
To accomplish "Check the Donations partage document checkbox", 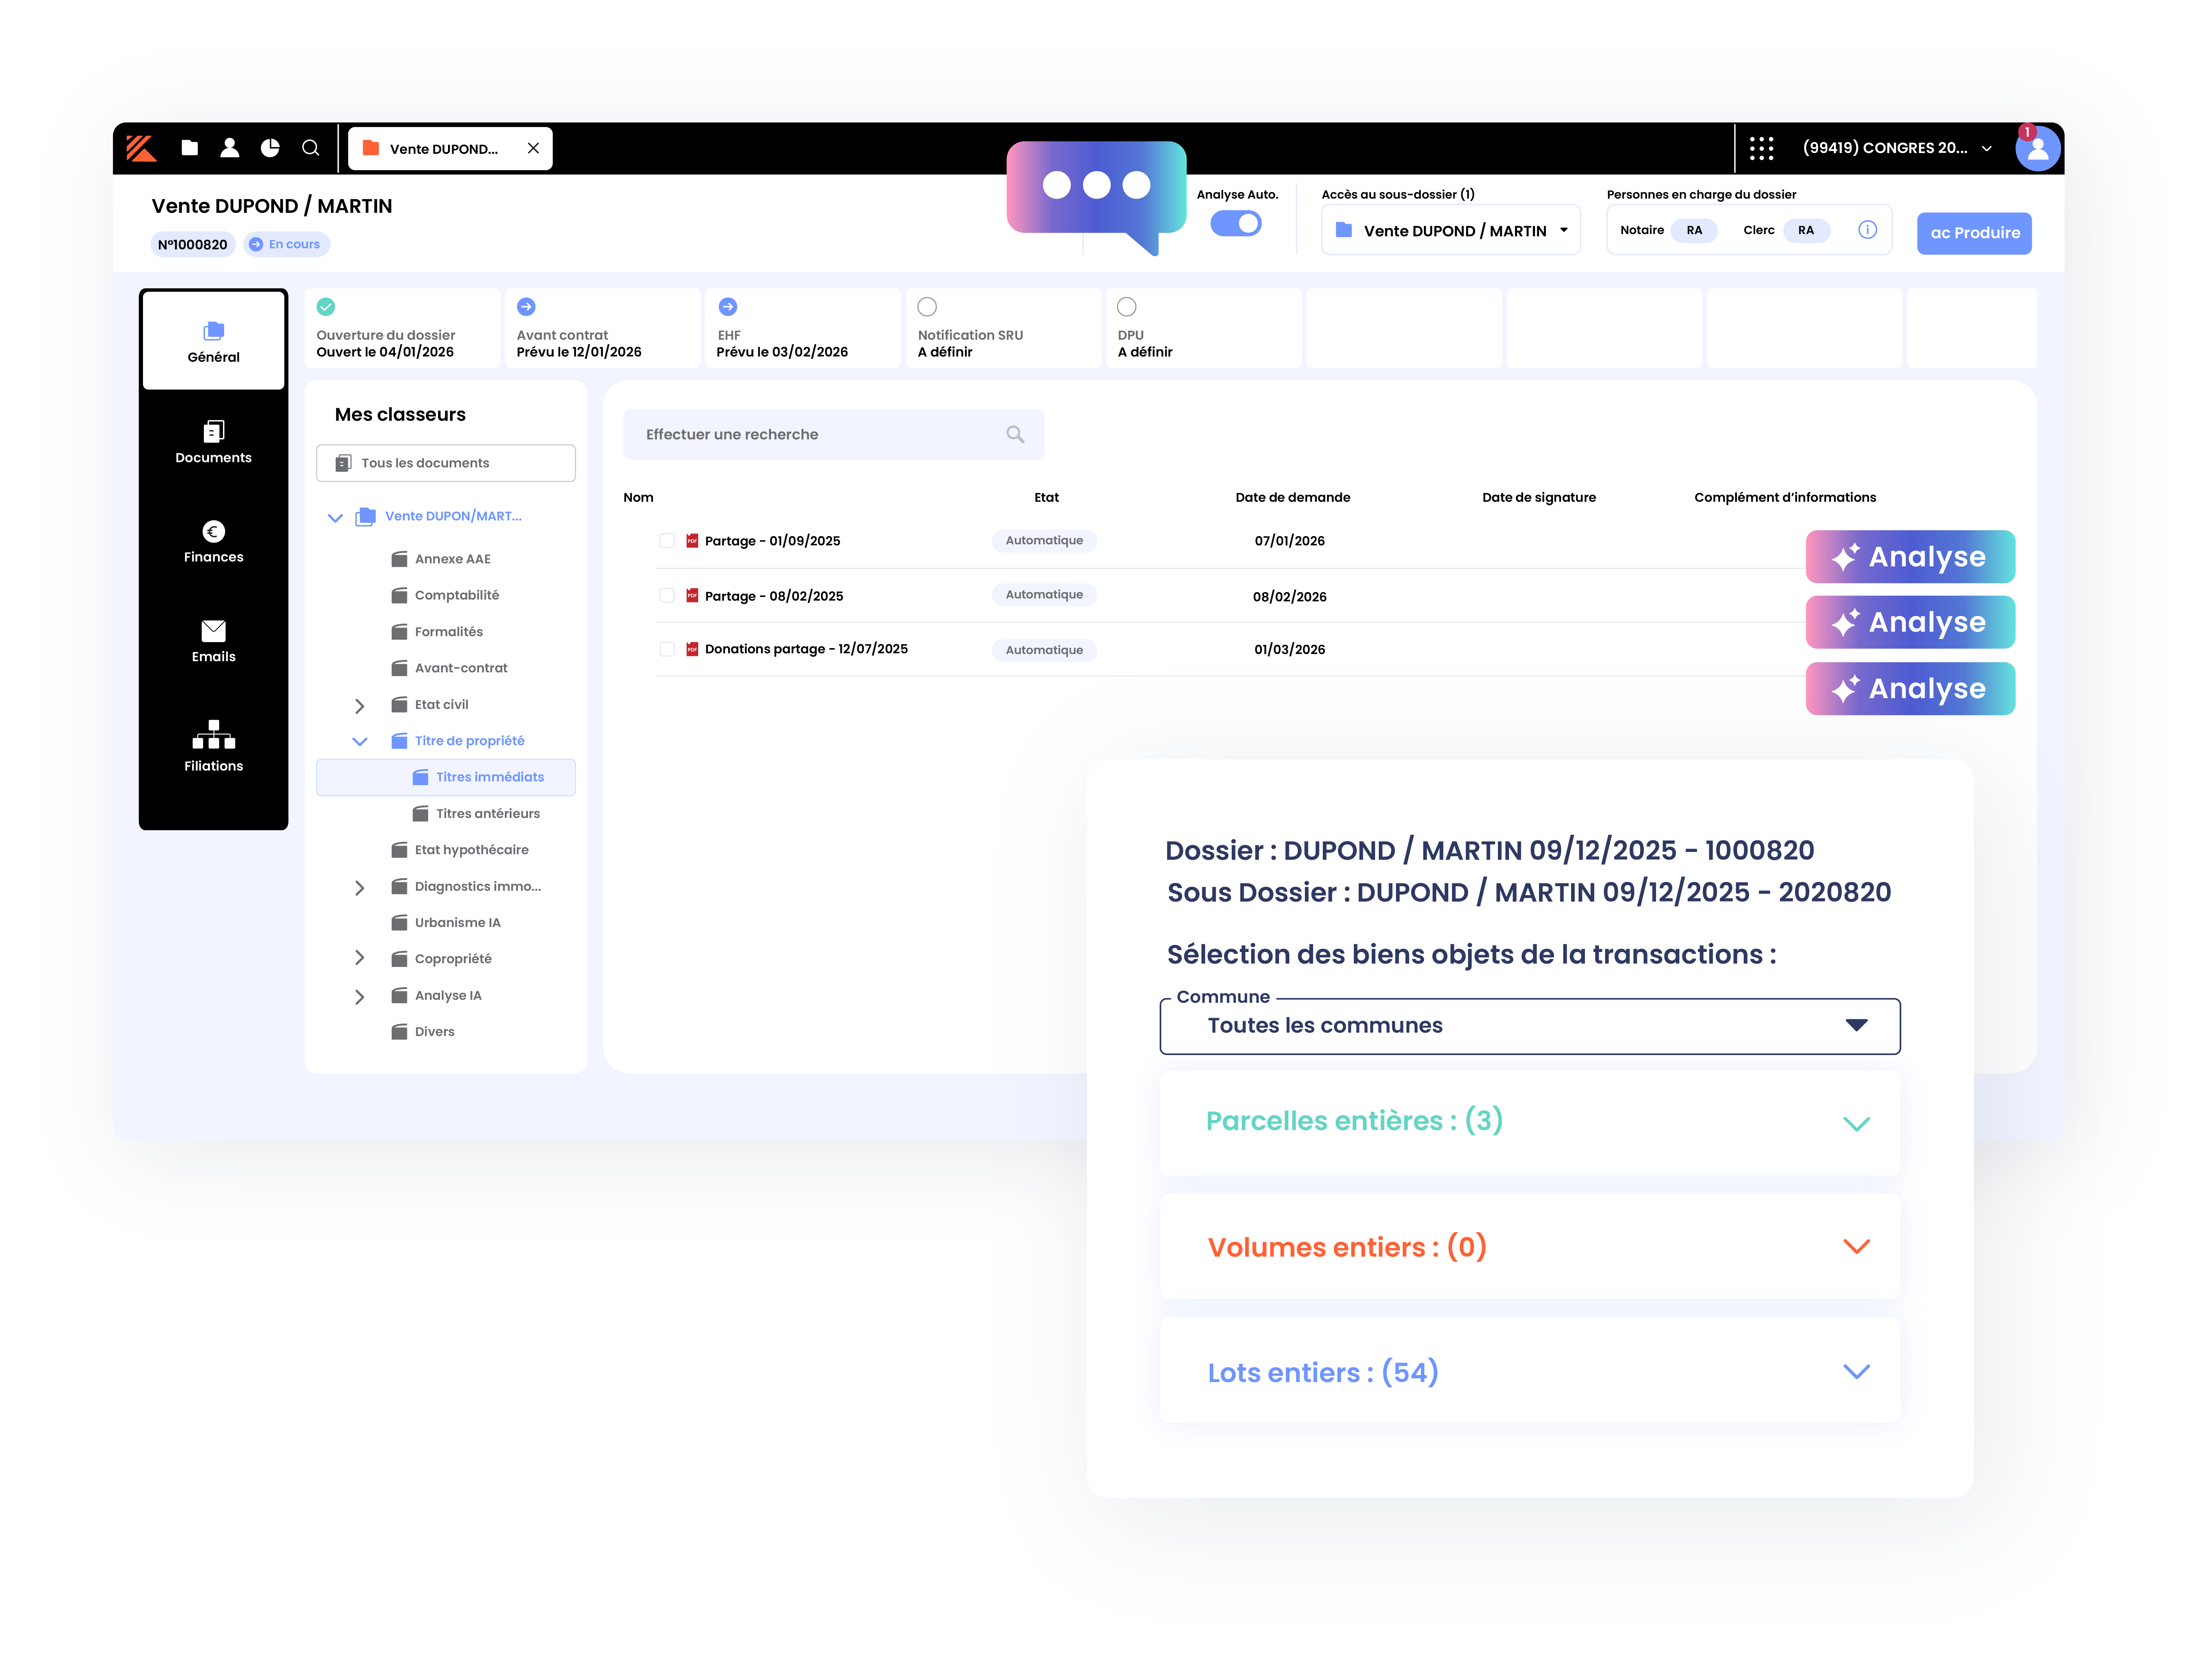I will pos(667,649).
